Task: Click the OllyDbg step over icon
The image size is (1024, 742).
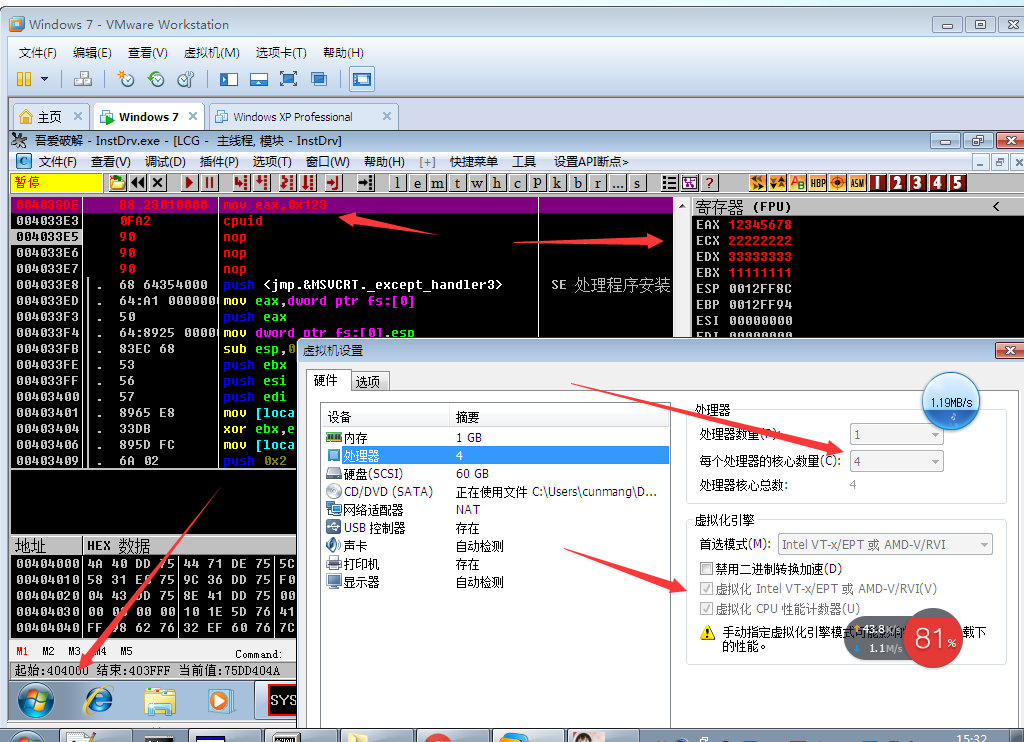Action: (261, 183)
